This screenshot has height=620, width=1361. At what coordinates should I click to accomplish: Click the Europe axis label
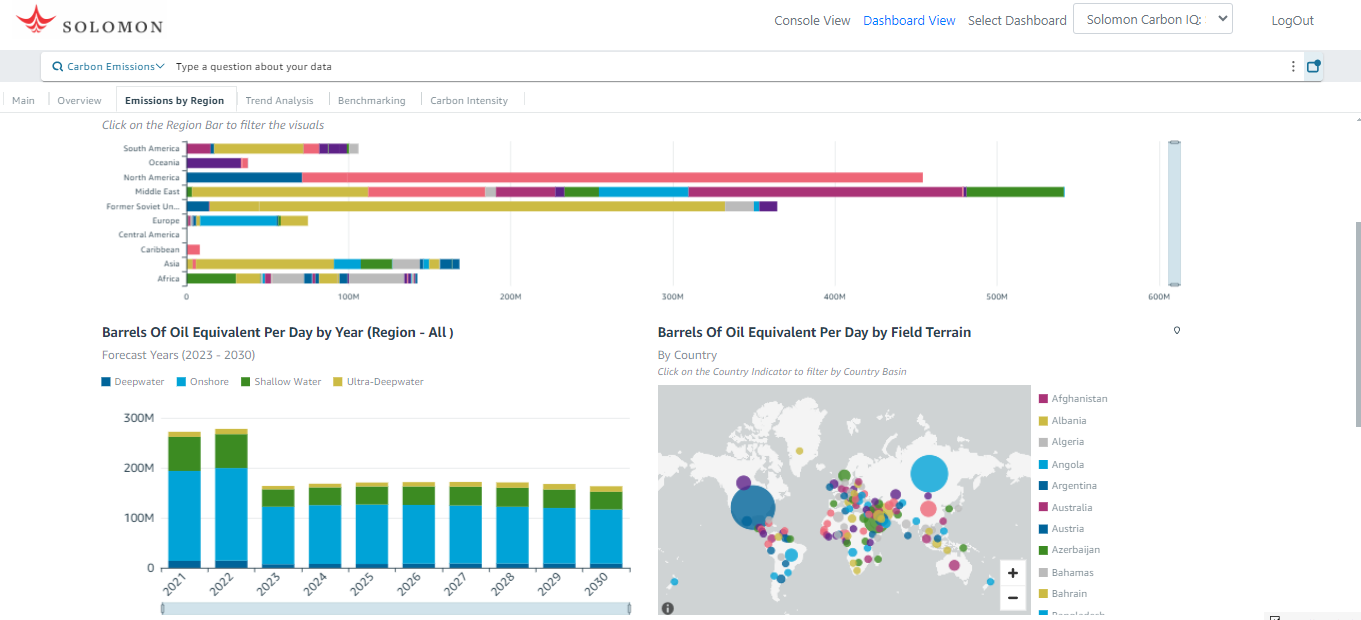click(166, 220)
